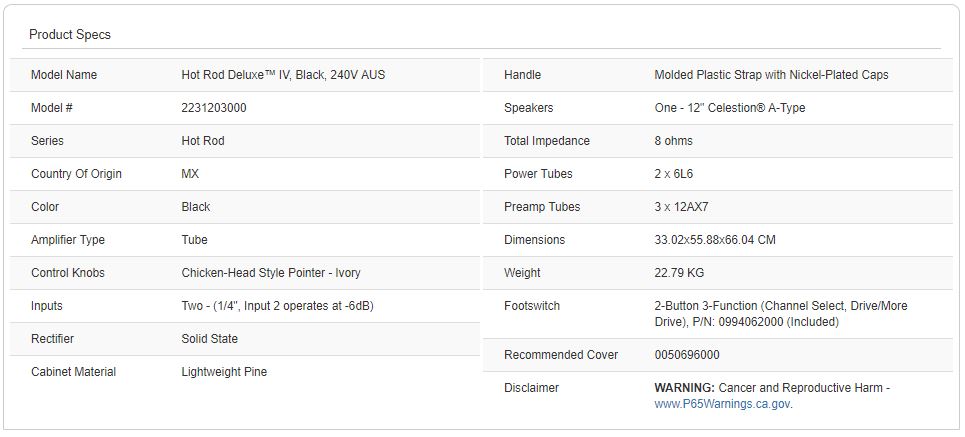This screenshot has height=437, width=965.
Task: Select the 3 x 12AX7 preamp tubes value
Action: [682, 207]
